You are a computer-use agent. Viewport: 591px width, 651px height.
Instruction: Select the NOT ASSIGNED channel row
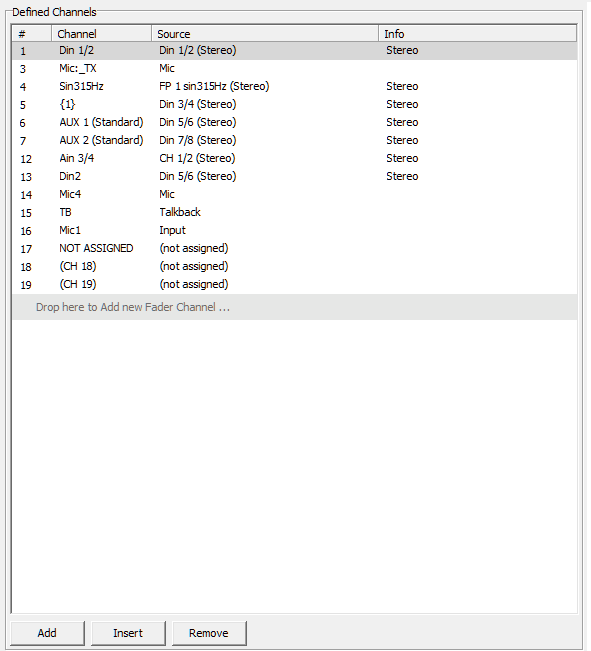click(x=294, y=248)
